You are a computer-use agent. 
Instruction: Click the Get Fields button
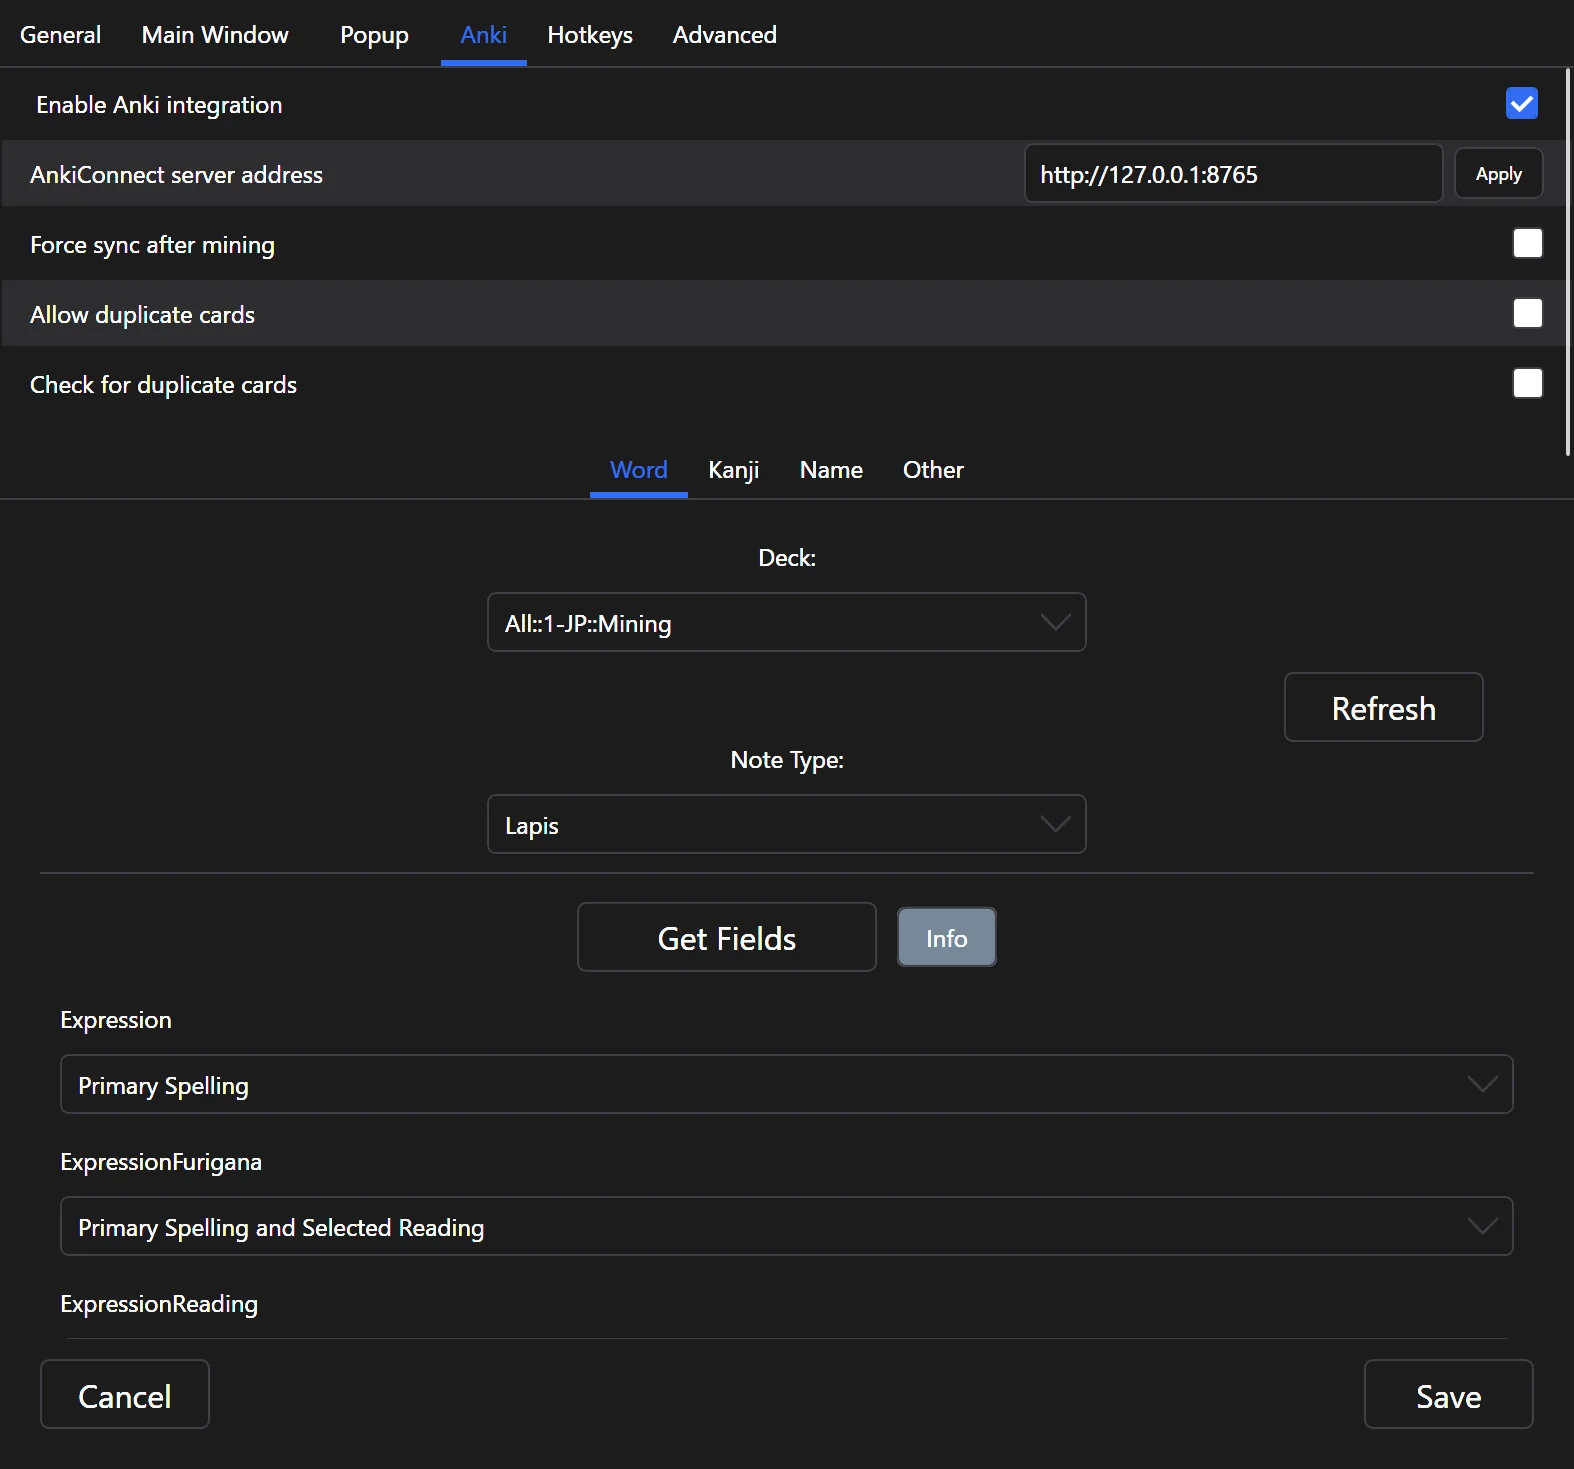coord(726,938)
